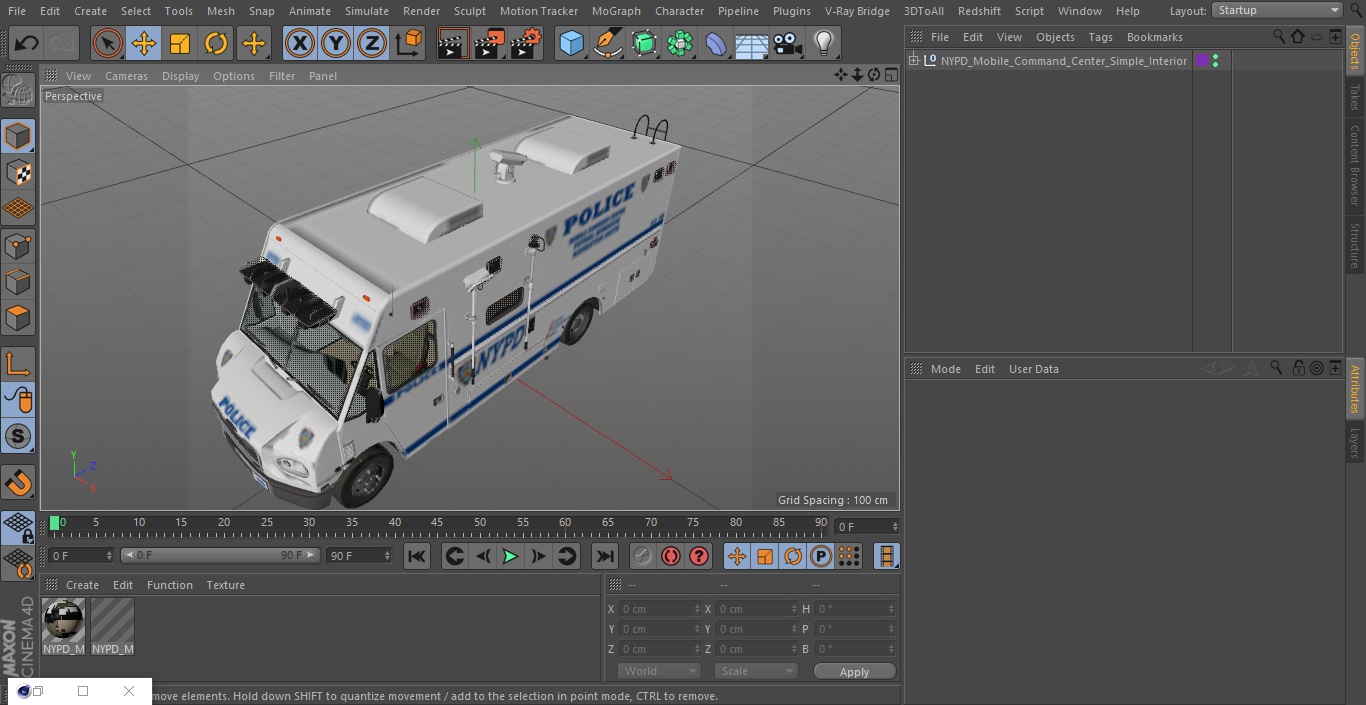Click purple layer color swatch of object

coord(1202,61)
